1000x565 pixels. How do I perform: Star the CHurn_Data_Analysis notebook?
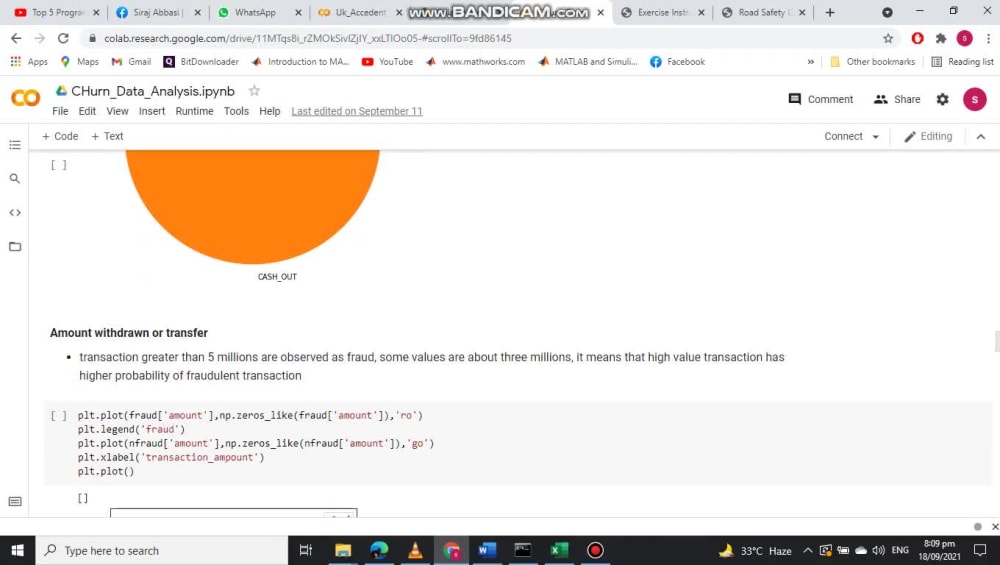pos(254,91)
